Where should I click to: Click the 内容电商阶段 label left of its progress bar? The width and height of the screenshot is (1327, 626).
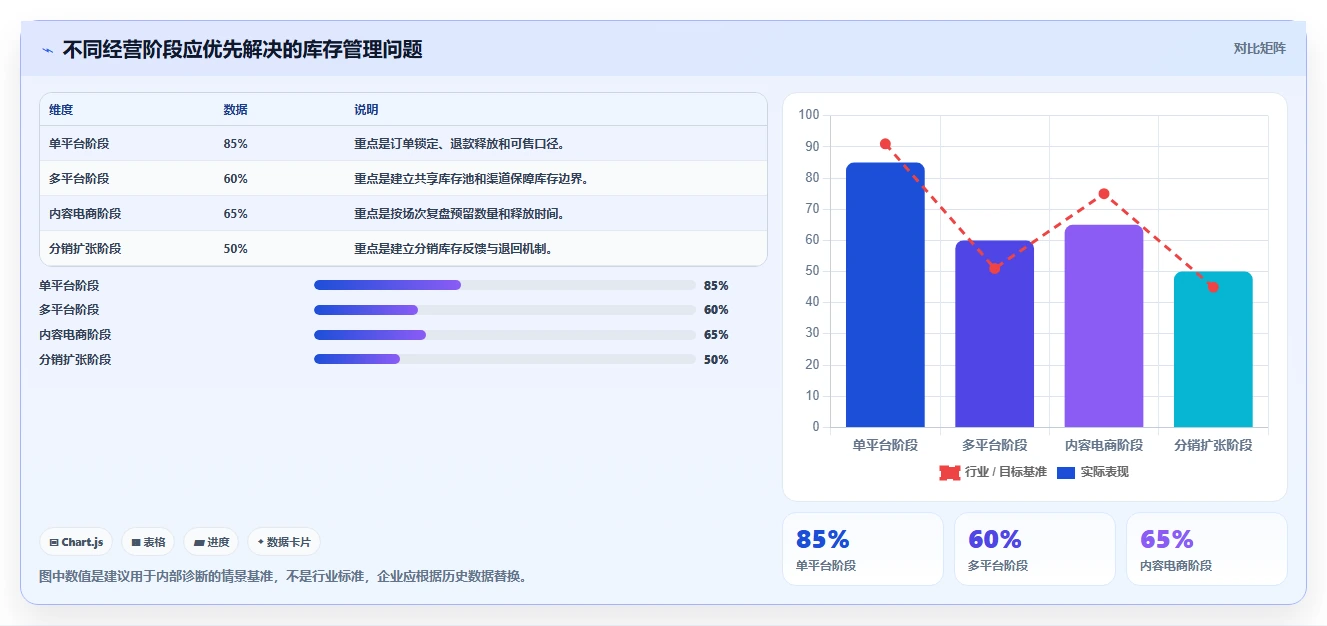coord(75,335)
